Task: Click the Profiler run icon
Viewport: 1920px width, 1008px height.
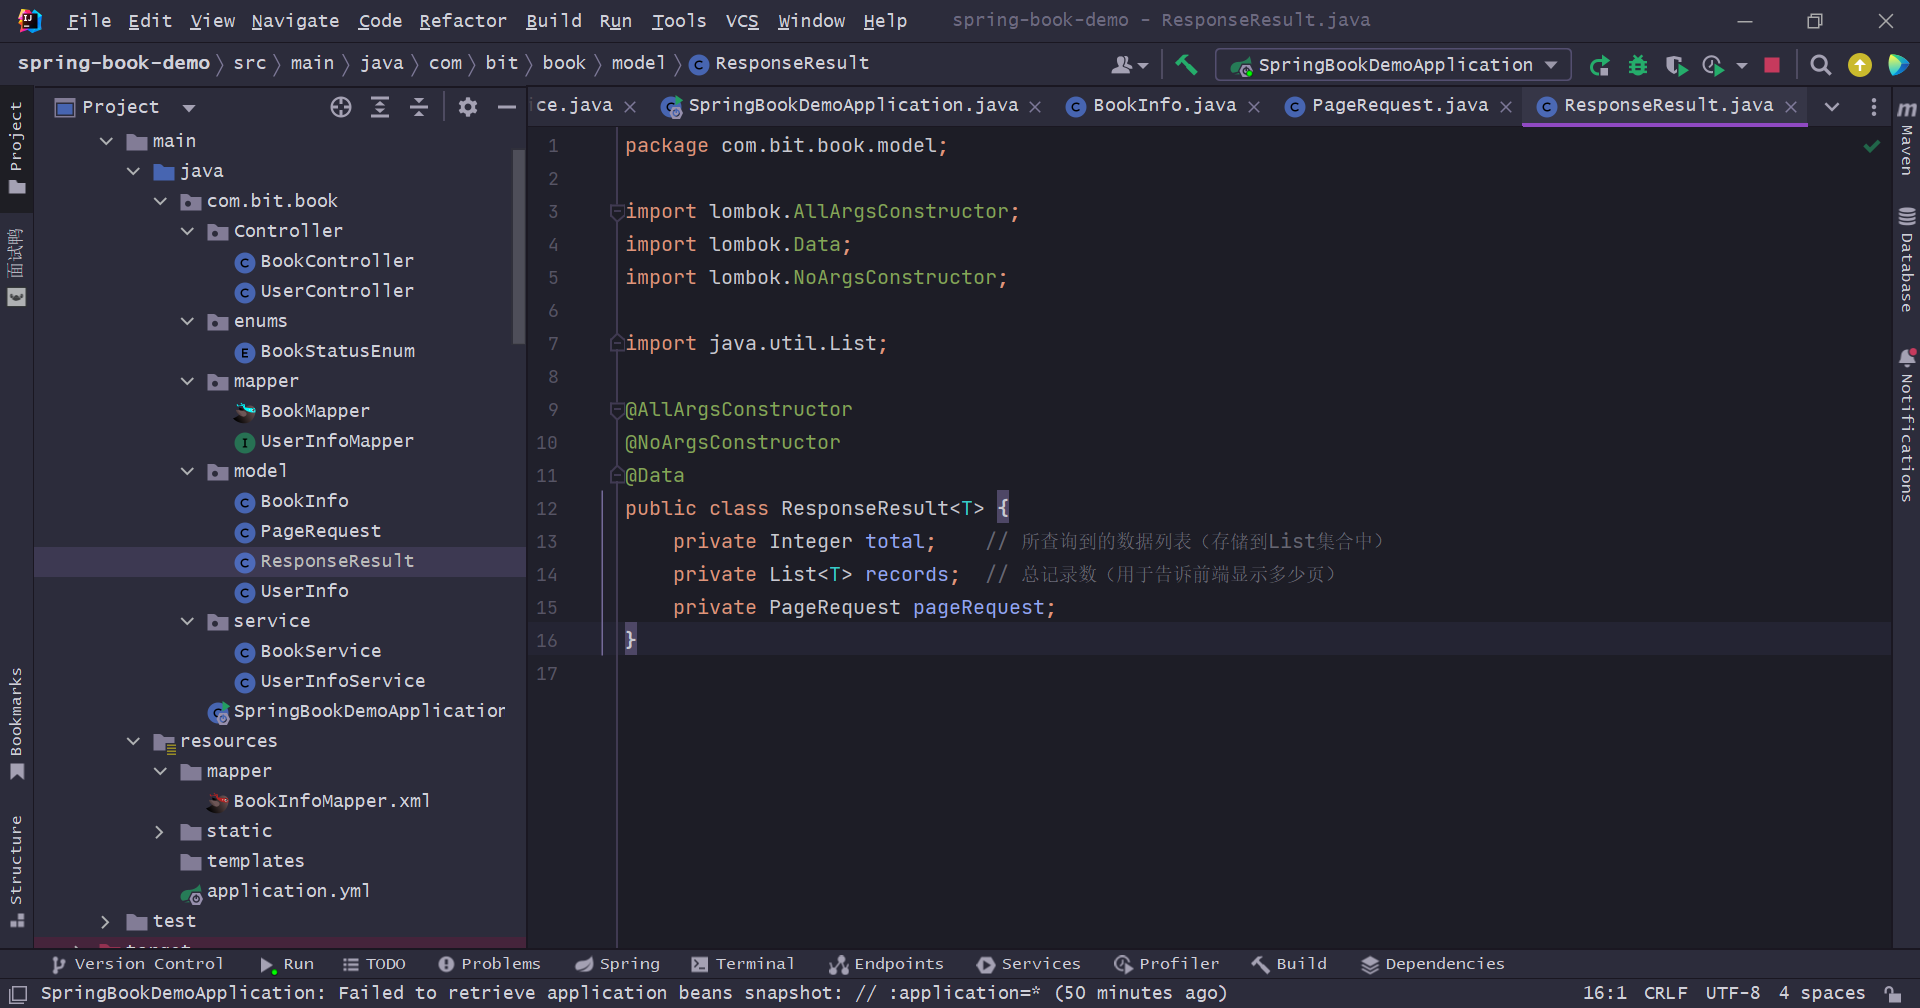Action: click(1713, 65)
